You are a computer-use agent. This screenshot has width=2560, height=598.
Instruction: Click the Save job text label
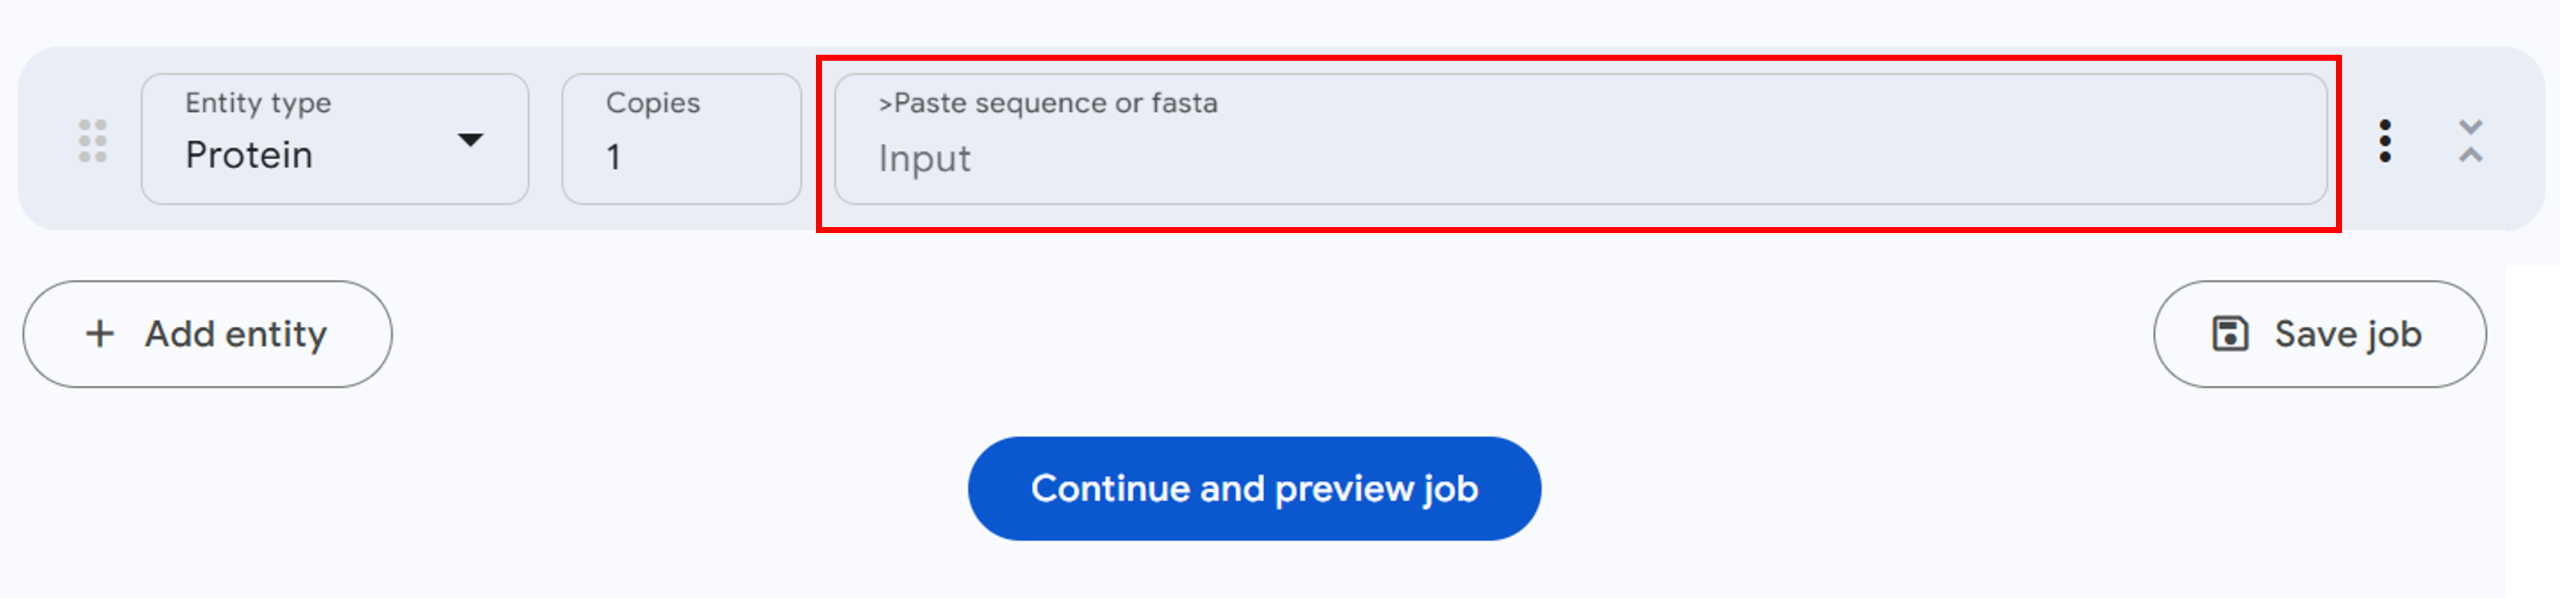(x=2347, y=334)
